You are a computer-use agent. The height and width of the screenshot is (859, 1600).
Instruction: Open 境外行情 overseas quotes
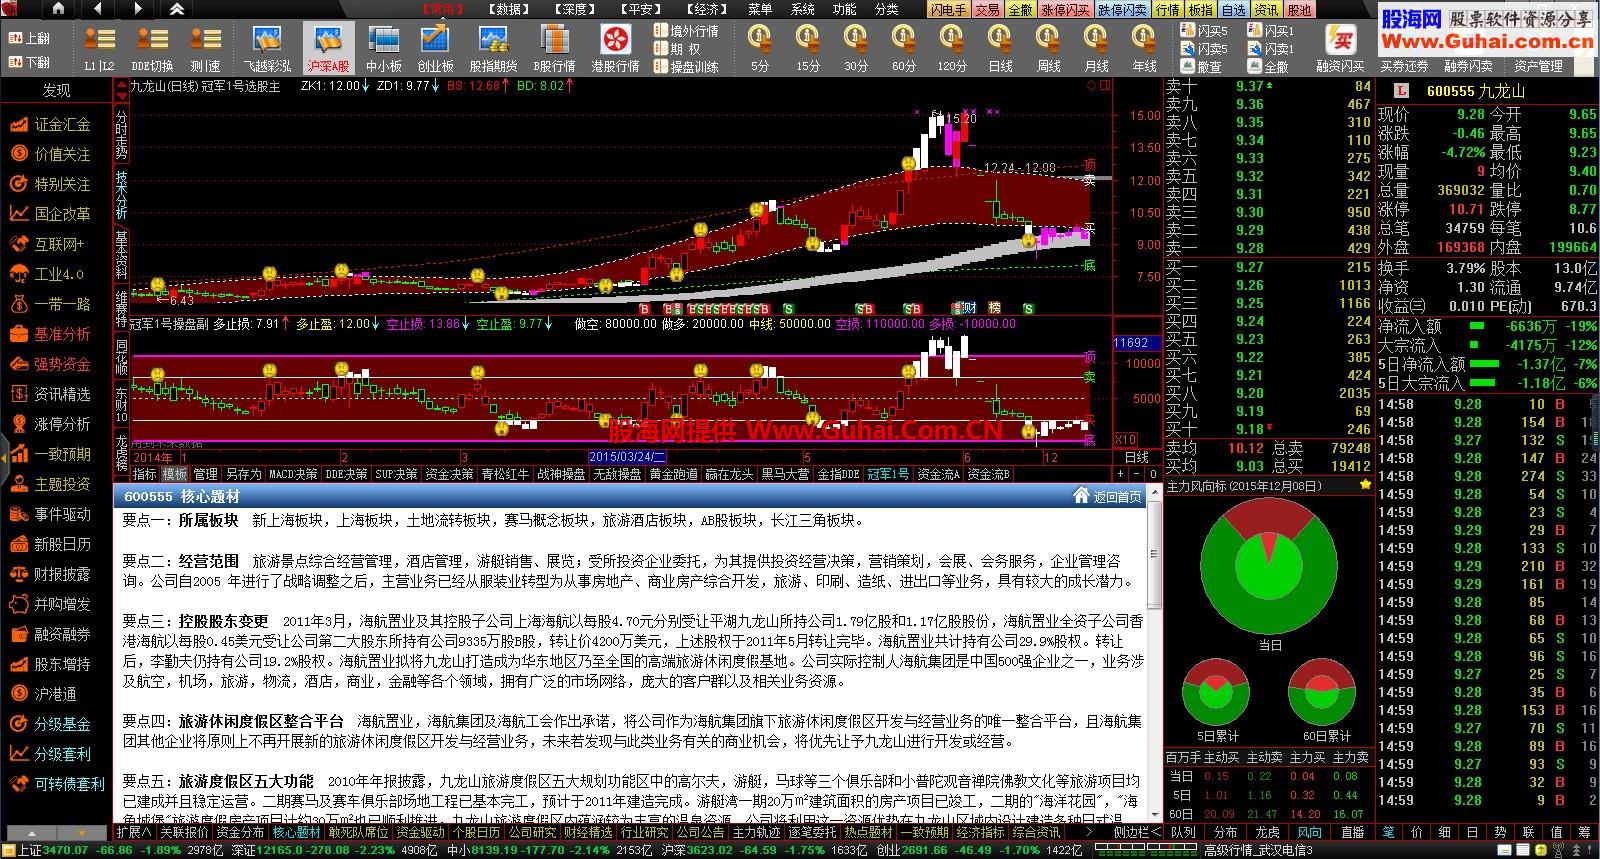686,31
